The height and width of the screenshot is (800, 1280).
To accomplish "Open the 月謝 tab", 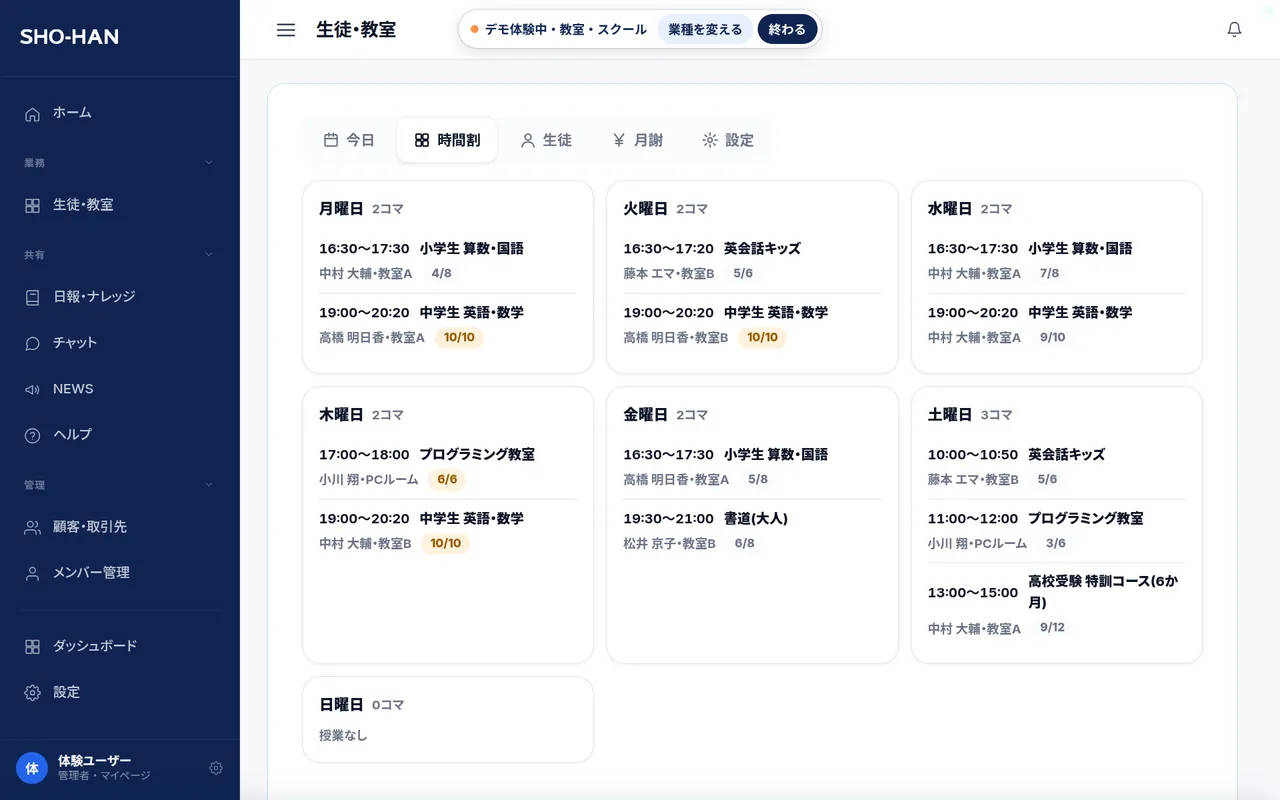I will (638, 140).
